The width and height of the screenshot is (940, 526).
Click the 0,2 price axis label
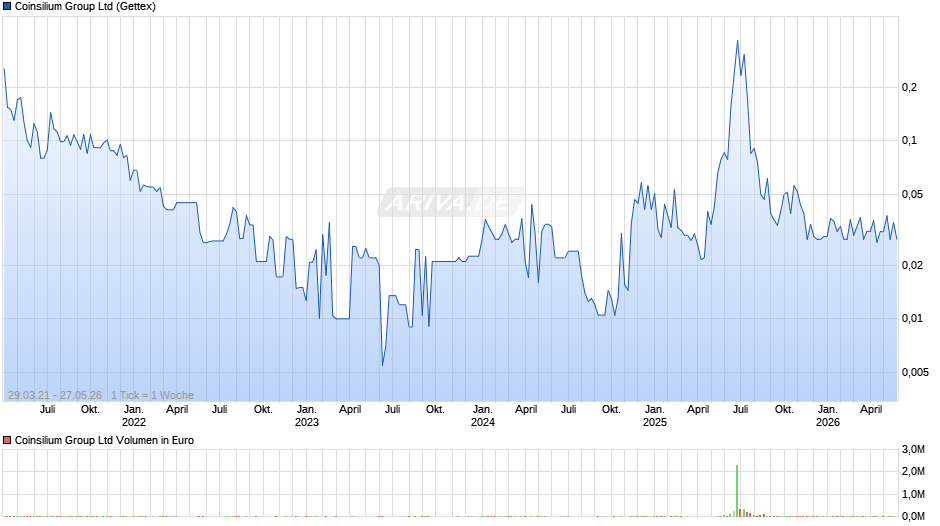pyautogui.click(x=909, y=88)
